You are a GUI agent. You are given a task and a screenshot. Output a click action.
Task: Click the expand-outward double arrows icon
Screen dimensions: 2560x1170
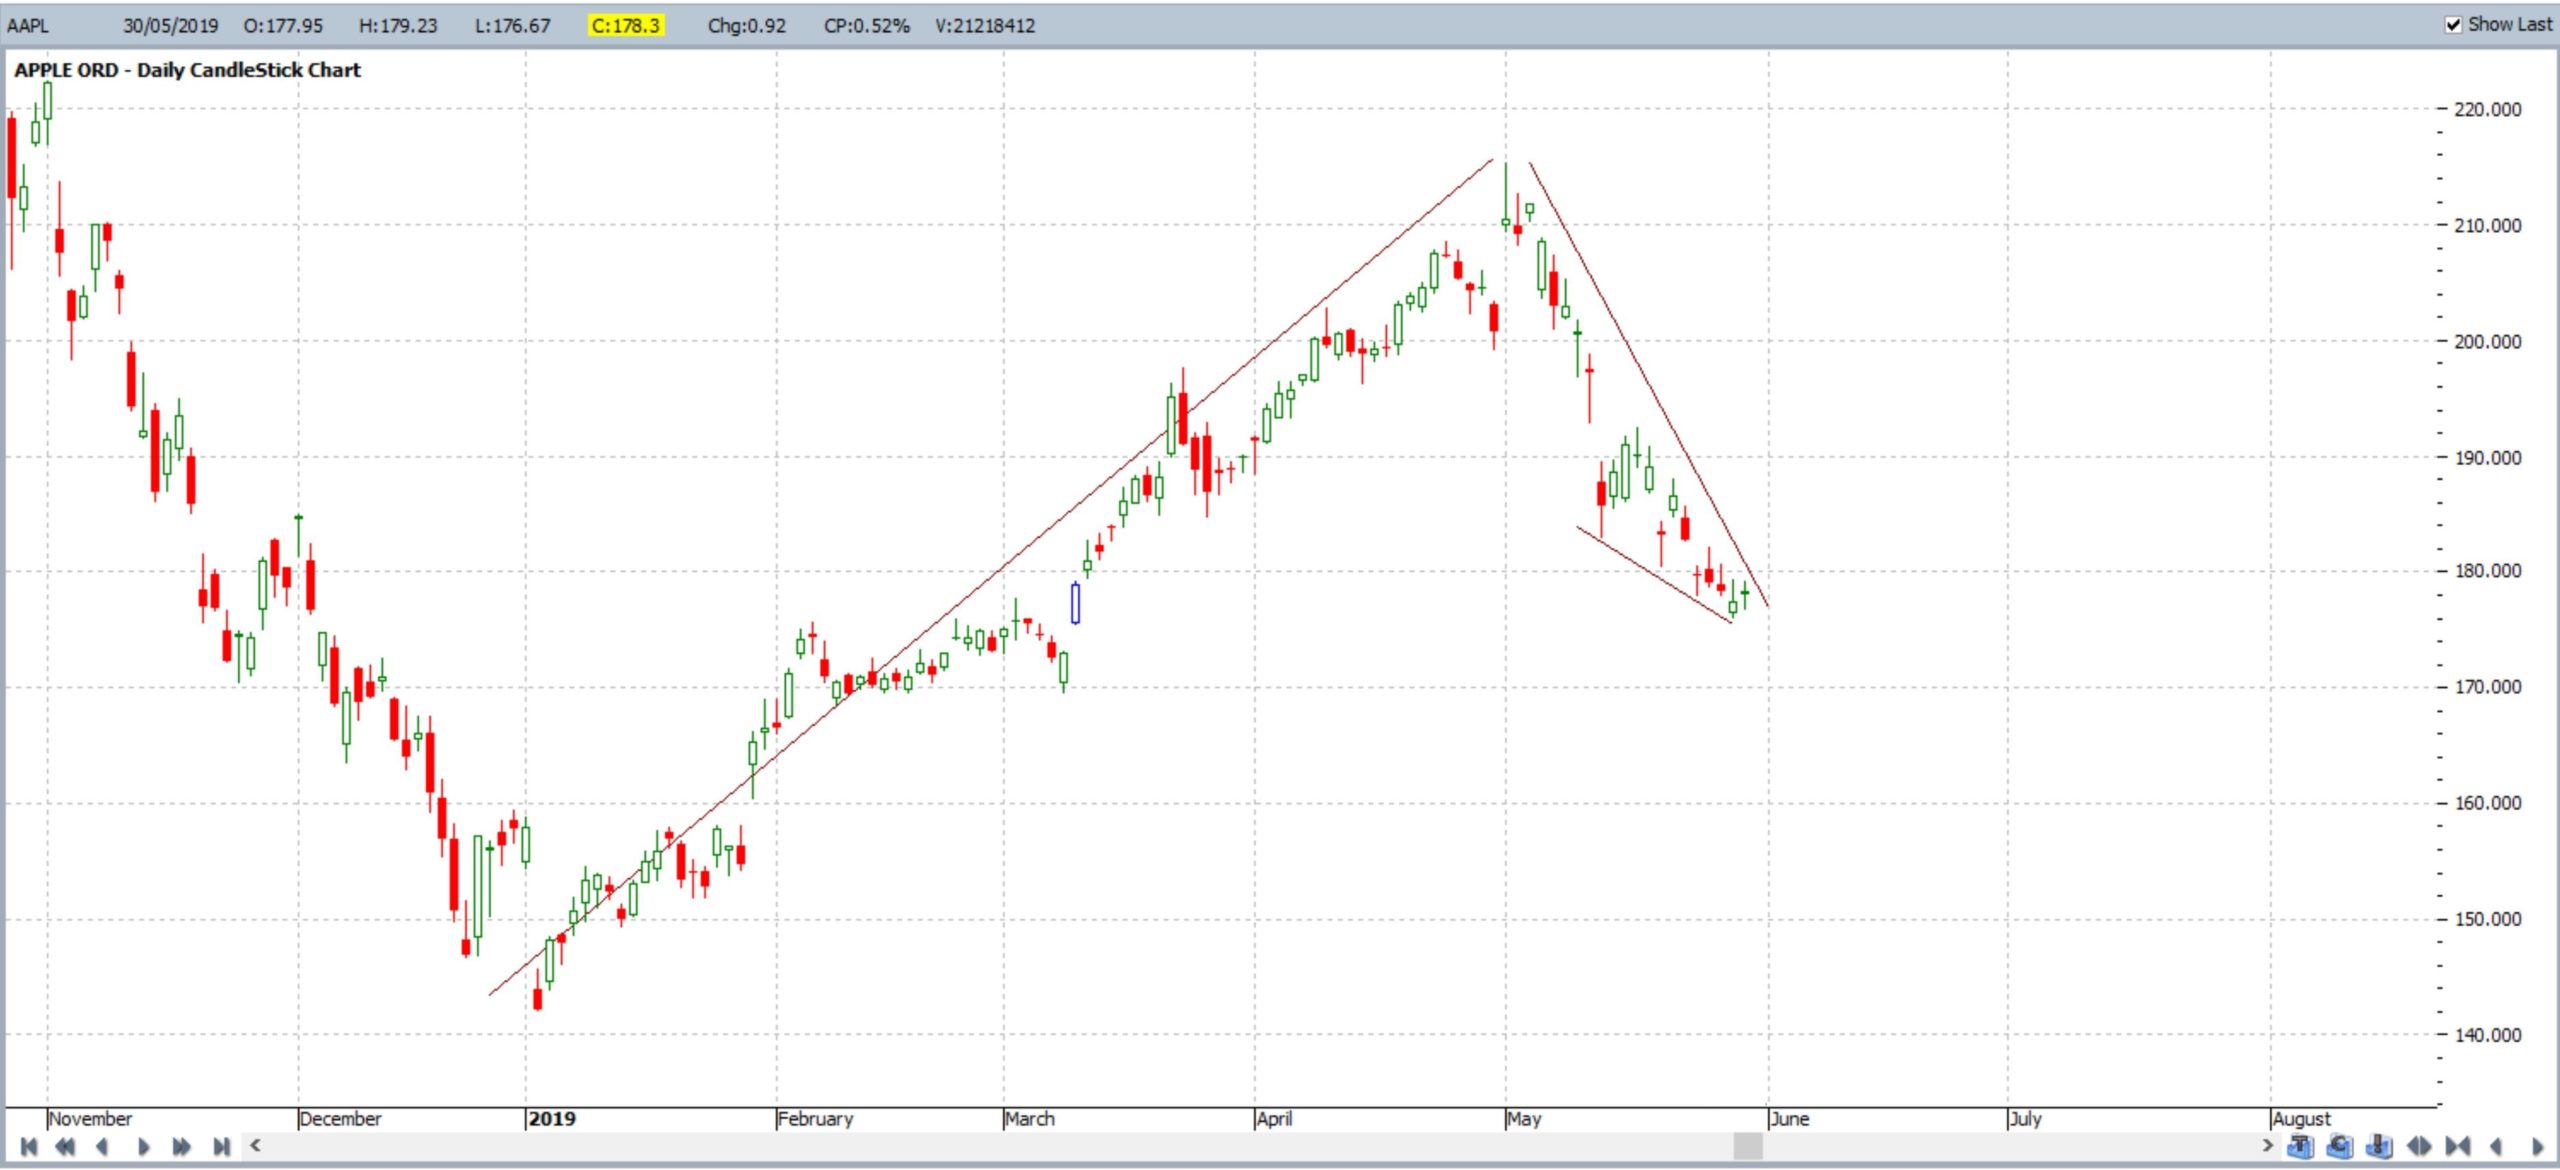pos(2419,1146)
